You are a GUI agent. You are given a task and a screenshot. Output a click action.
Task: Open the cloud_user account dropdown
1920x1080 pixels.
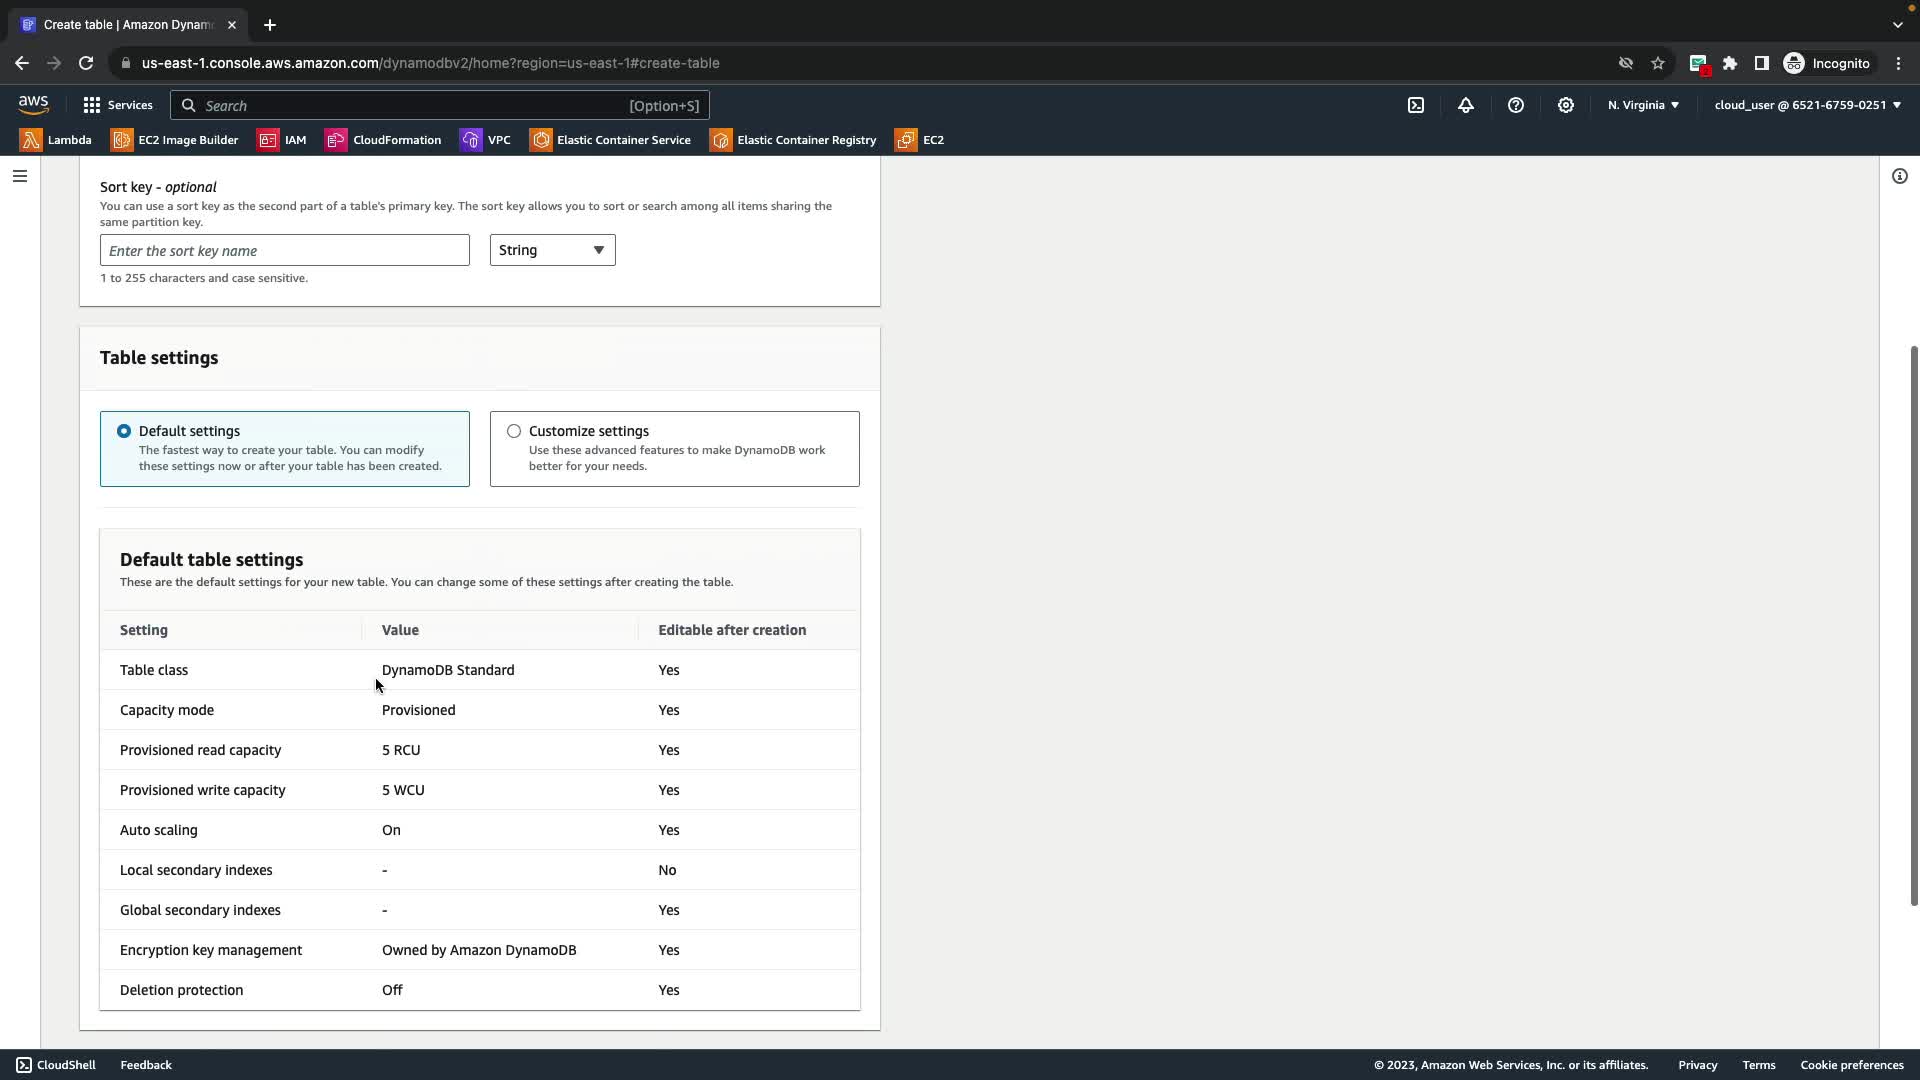(1807, 105)
